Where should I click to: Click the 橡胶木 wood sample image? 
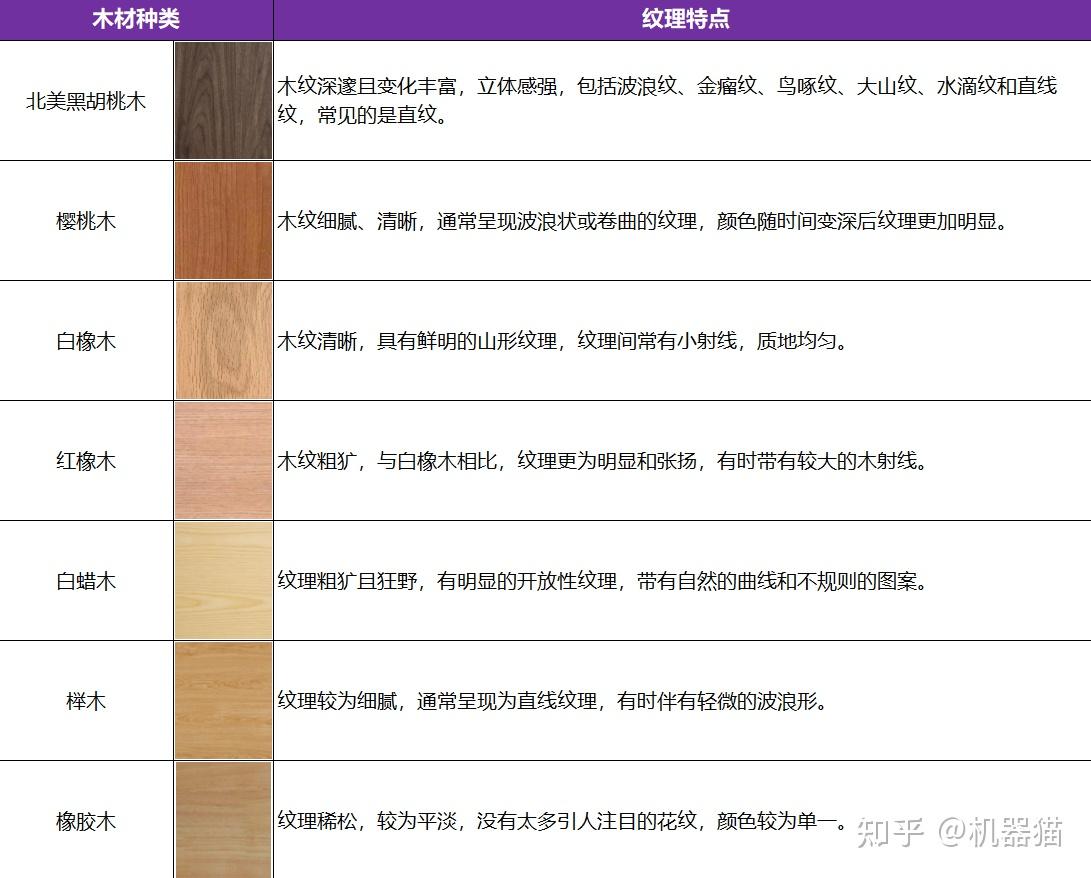pyautogui.click(x=223, y=818)
